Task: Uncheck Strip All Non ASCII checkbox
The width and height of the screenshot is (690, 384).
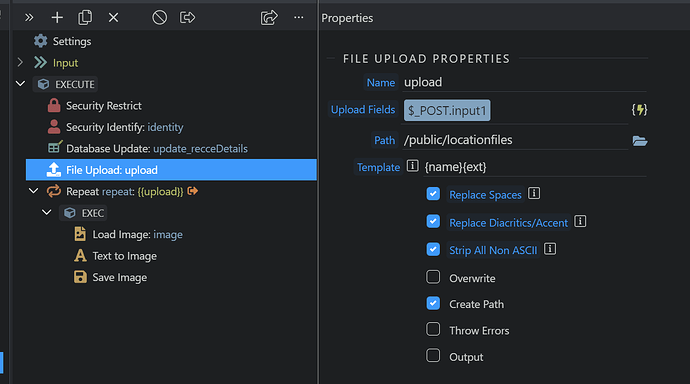Action: 433,249
